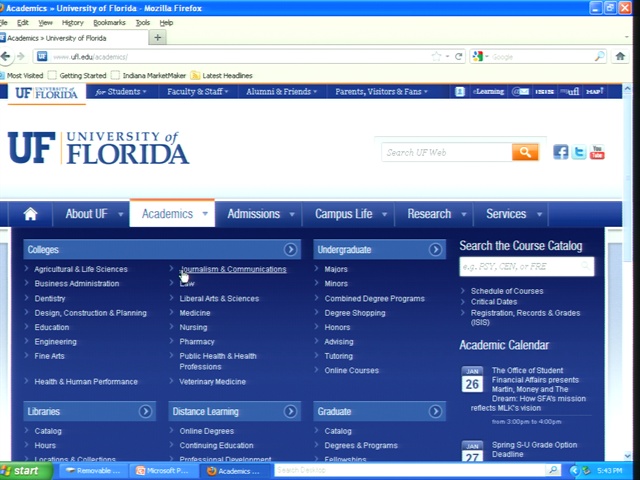Open the Liberal Arts & Sciences link
The width and height of the screenshot is (640, 480).
(x=219, y=298)
